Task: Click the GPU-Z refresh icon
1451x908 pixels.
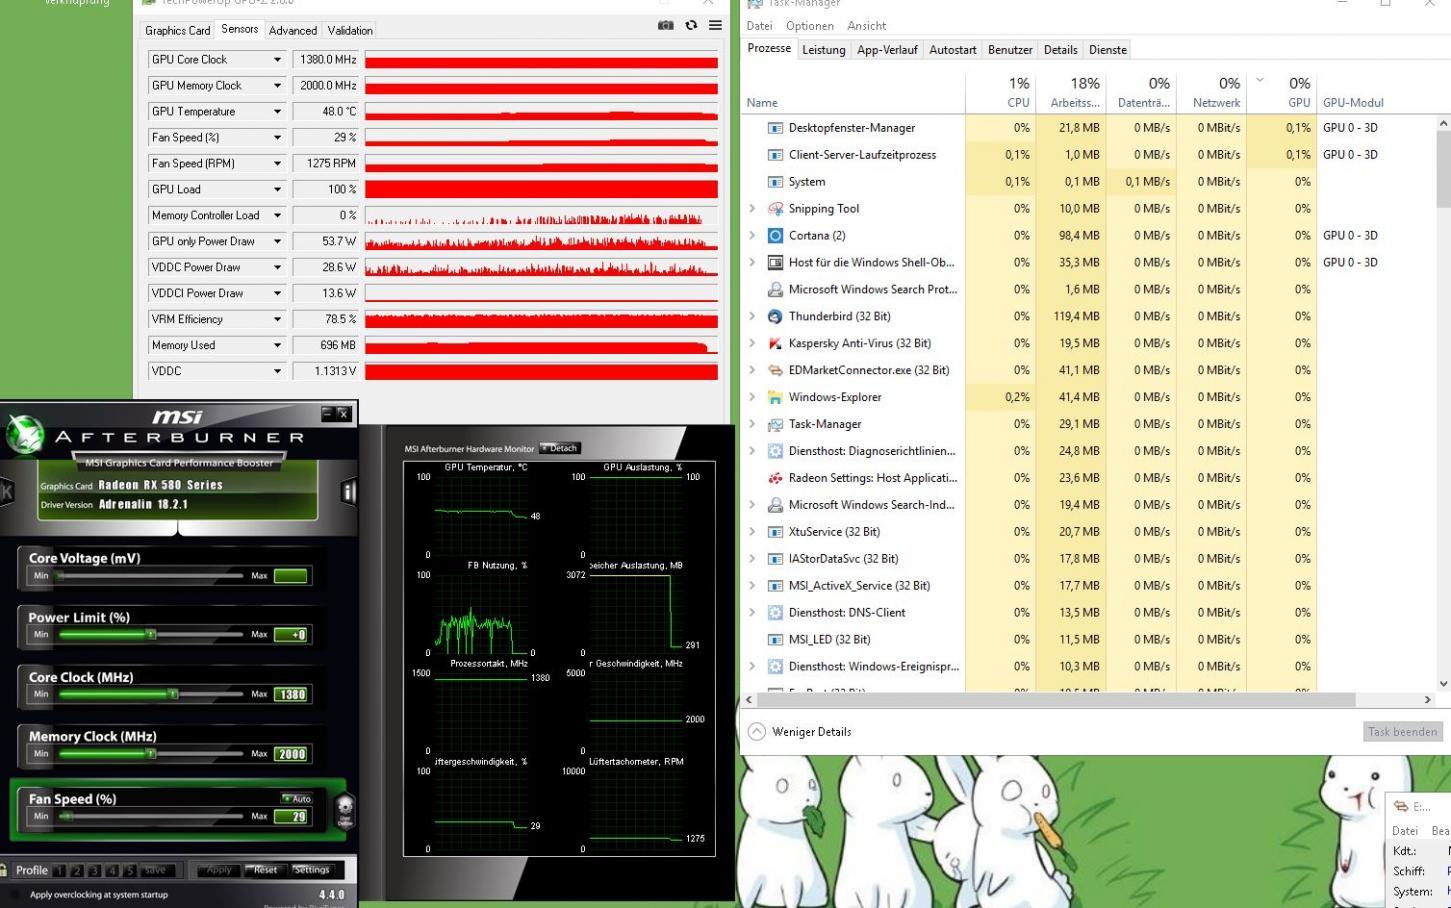Action: 691,25
